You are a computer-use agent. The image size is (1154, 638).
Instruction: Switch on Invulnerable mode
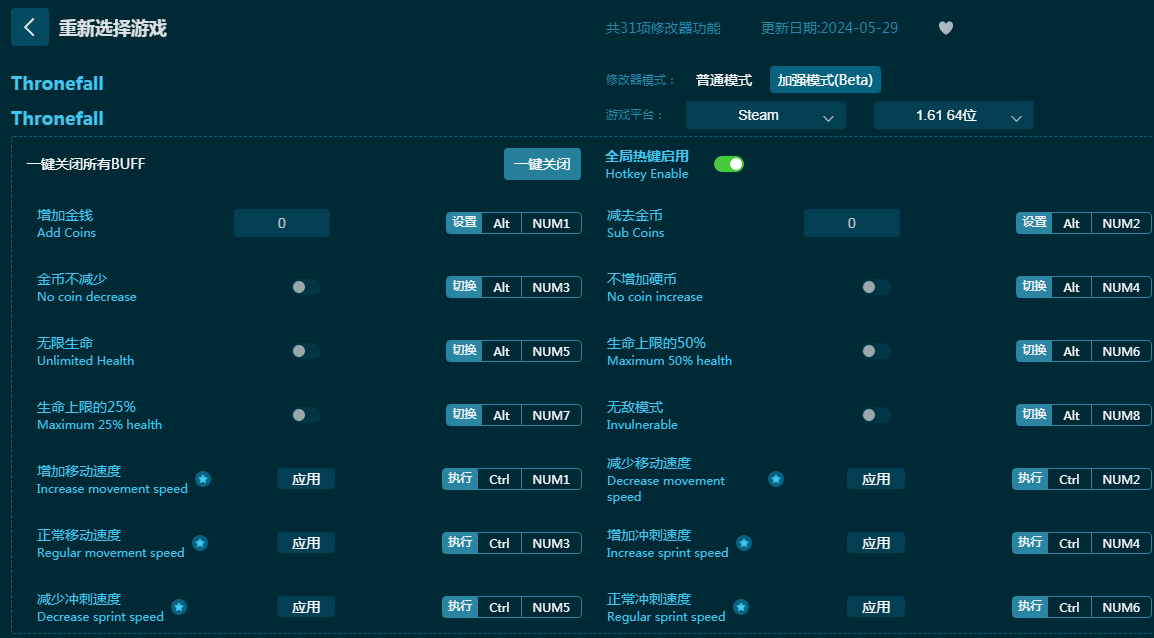click(x=876, y=415)
